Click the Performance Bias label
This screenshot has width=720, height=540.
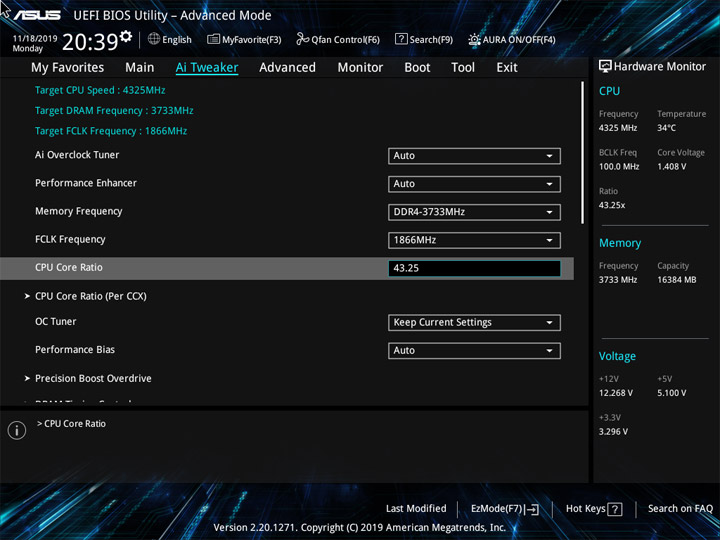pyautogui.click(x=75, y=349)
